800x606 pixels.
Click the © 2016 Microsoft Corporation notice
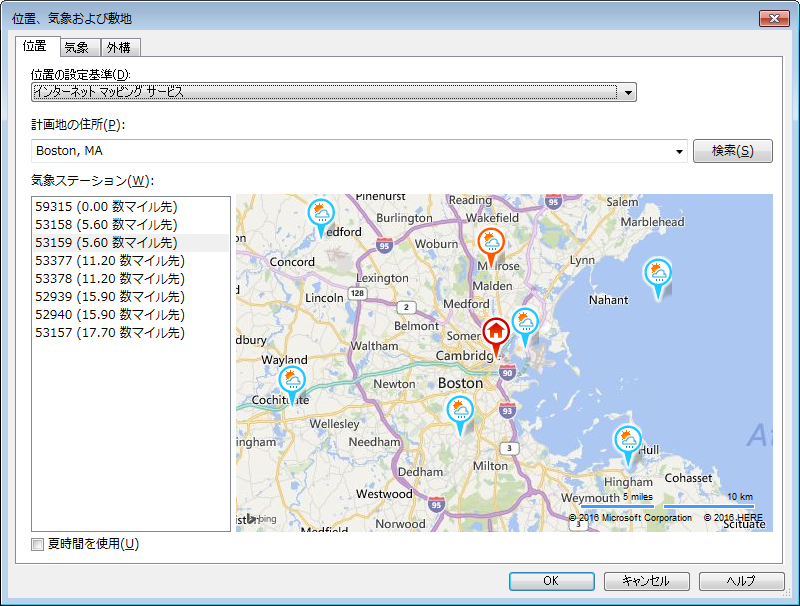click(x=631, y=517)
